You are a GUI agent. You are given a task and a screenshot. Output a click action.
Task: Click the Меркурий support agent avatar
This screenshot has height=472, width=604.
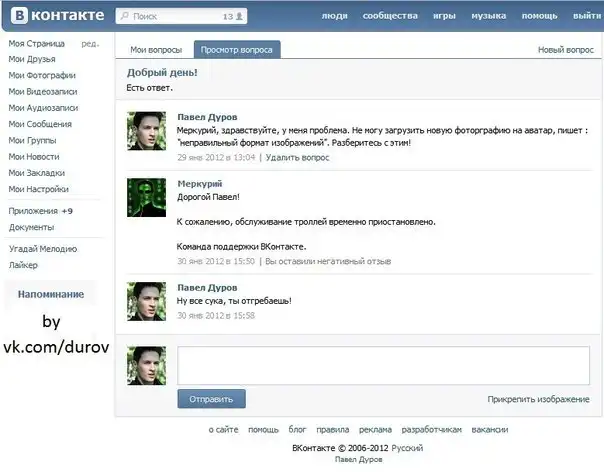[147, 197]
